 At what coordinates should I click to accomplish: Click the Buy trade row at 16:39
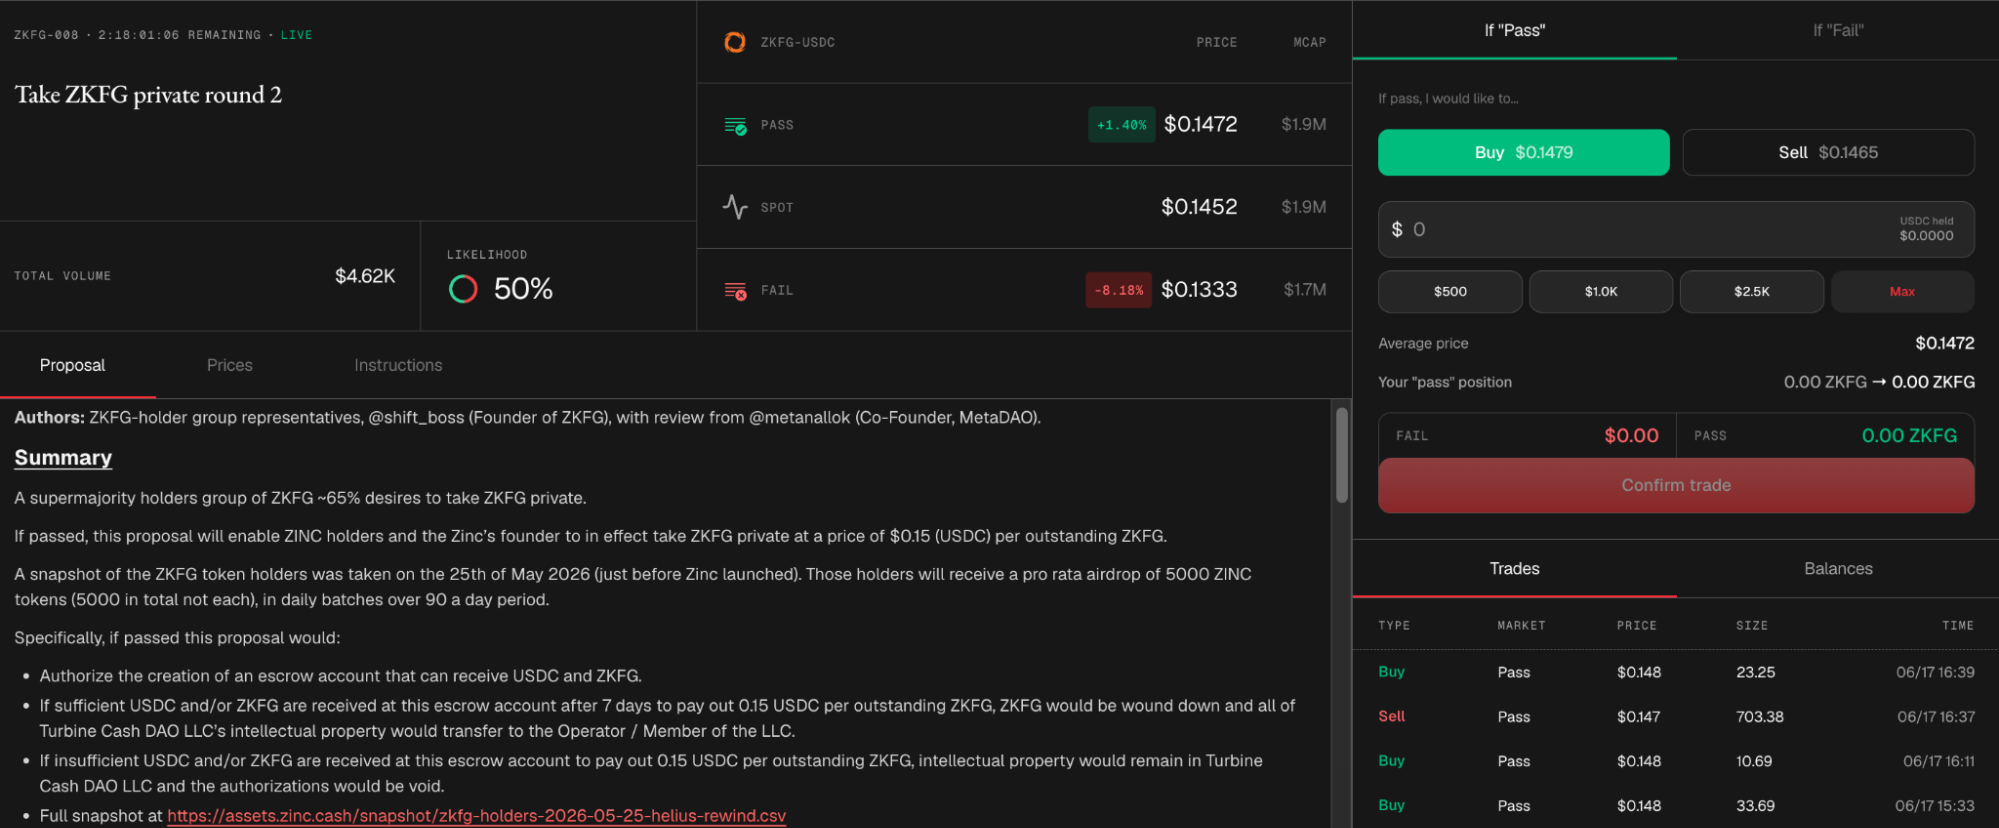coord(1676,672)
